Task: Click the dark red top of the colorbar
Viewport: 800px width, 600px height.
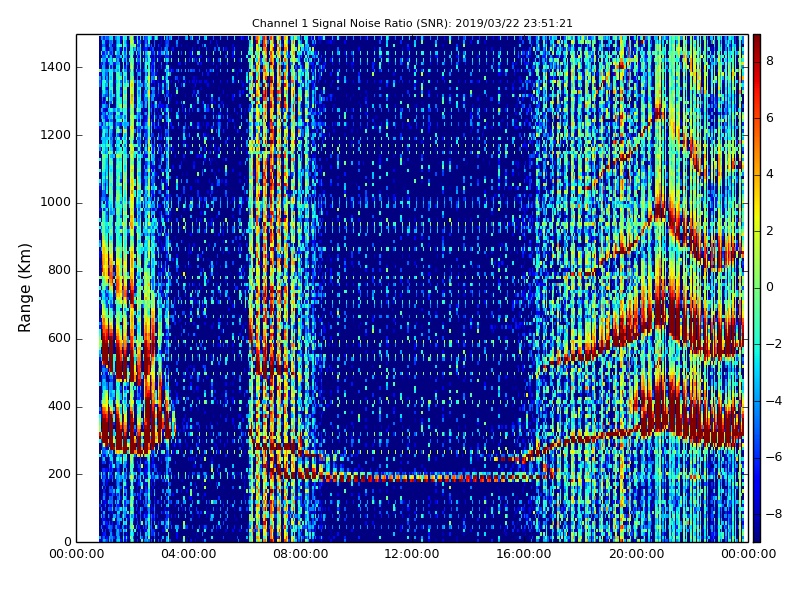Action: click(757, 43)
